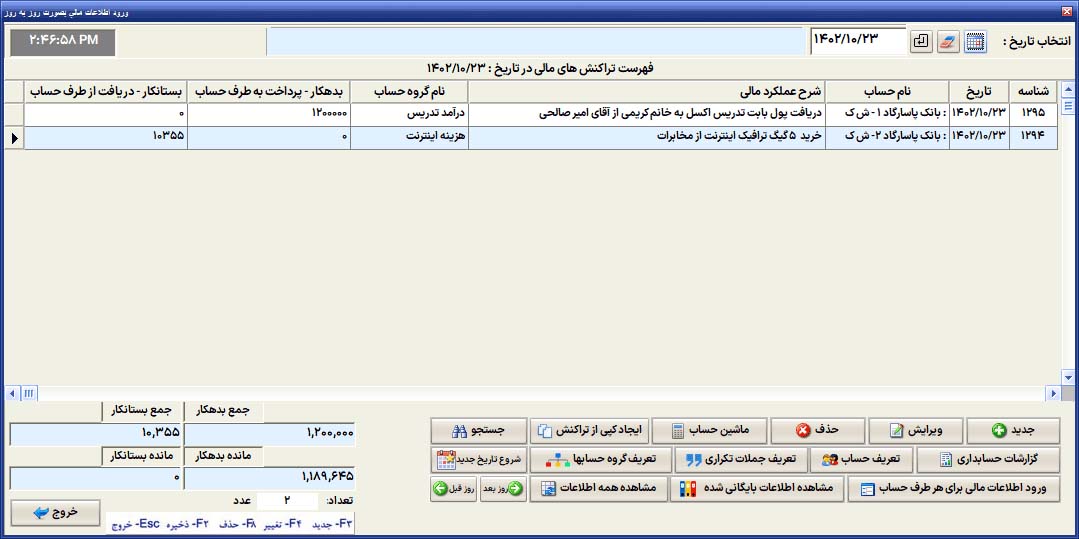Screen dimensions: 1079x539
Task: Click the debit cell ۱۲۰۰۰۰۰
Action: [x=269, y=115]
